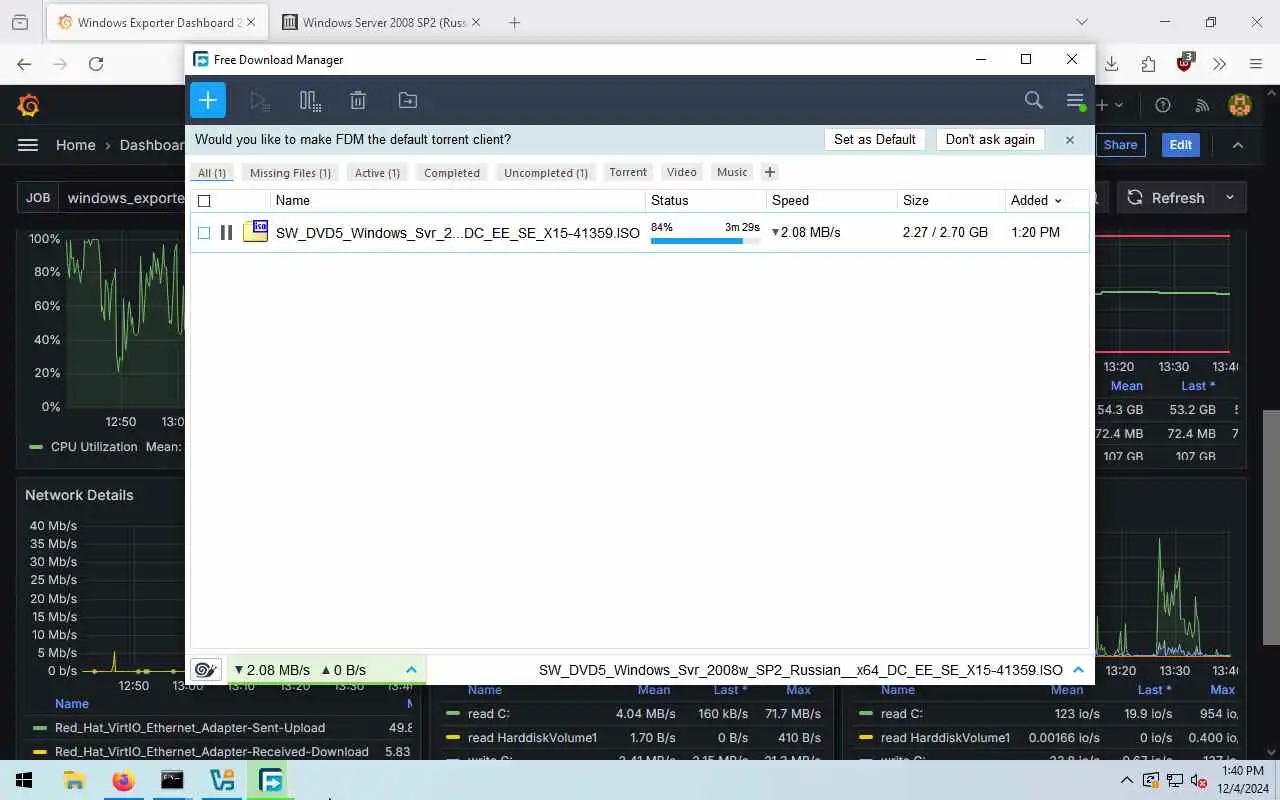The width and height of the screenshot is (1280, 800).
Task: Go back in browser
Action: click(x=25, y=64)
